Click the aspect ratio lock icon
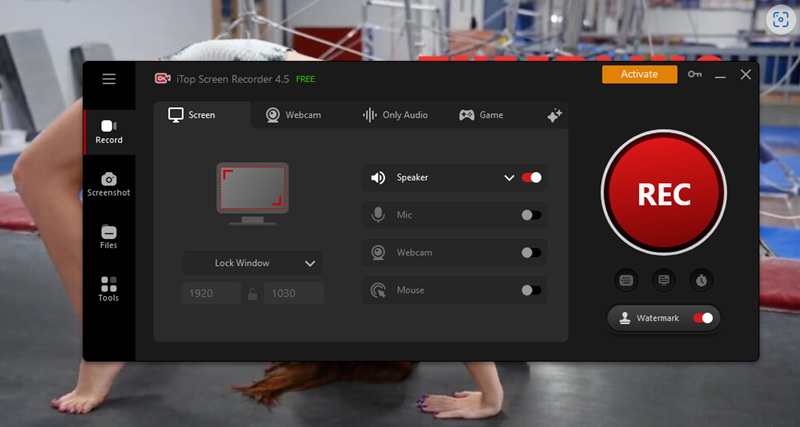The image size is (800, 427). (252, 294)
